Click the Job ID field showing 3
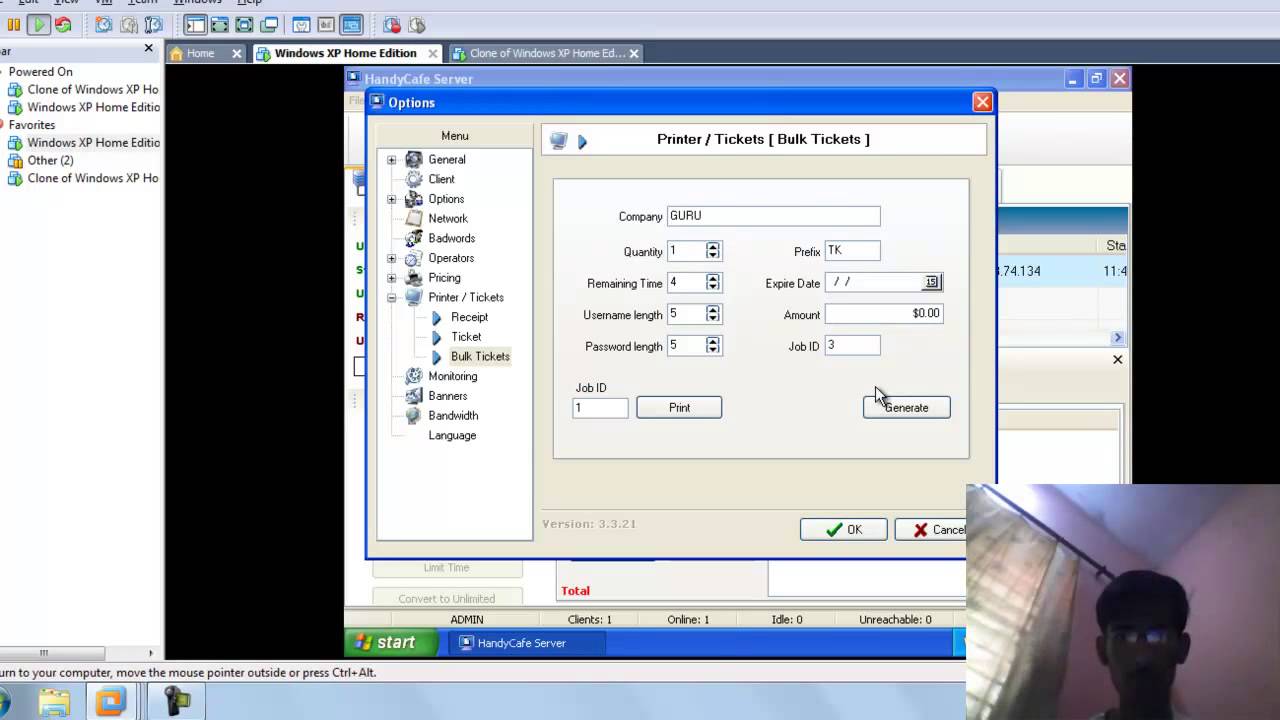The image size is (1280, 720). pyautogui.click(x=852, y=345)
